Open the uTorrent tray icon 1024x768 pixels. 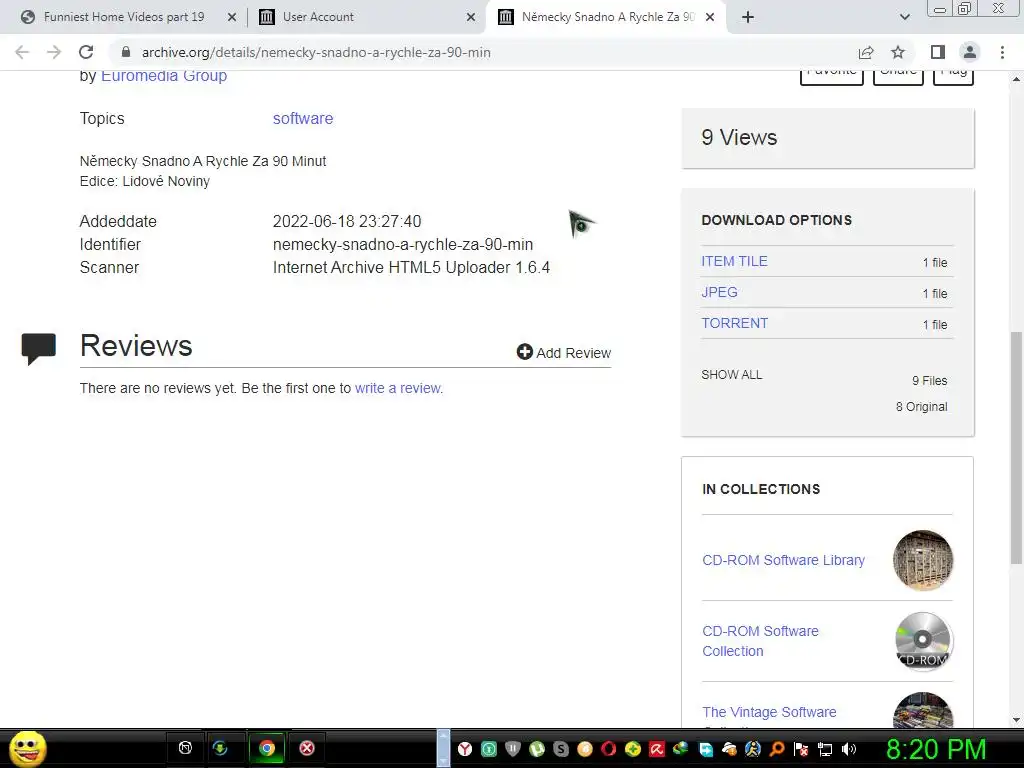pyautogui.click(x=537, y=749)
